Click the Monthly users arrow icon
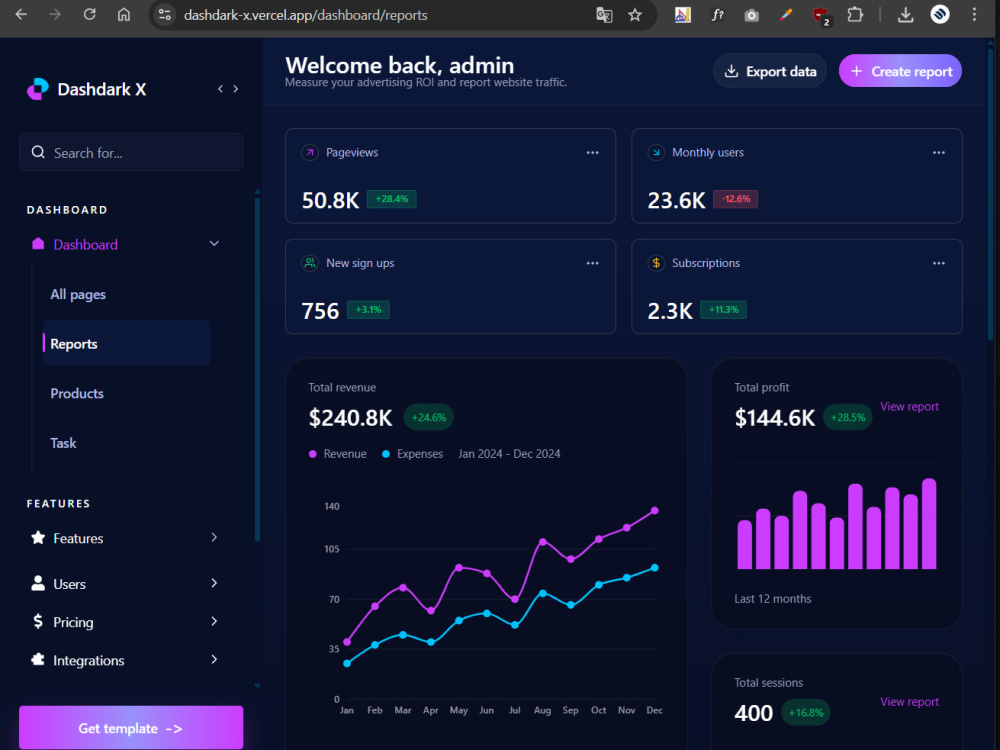1000x750 pixels. point(656,152)
